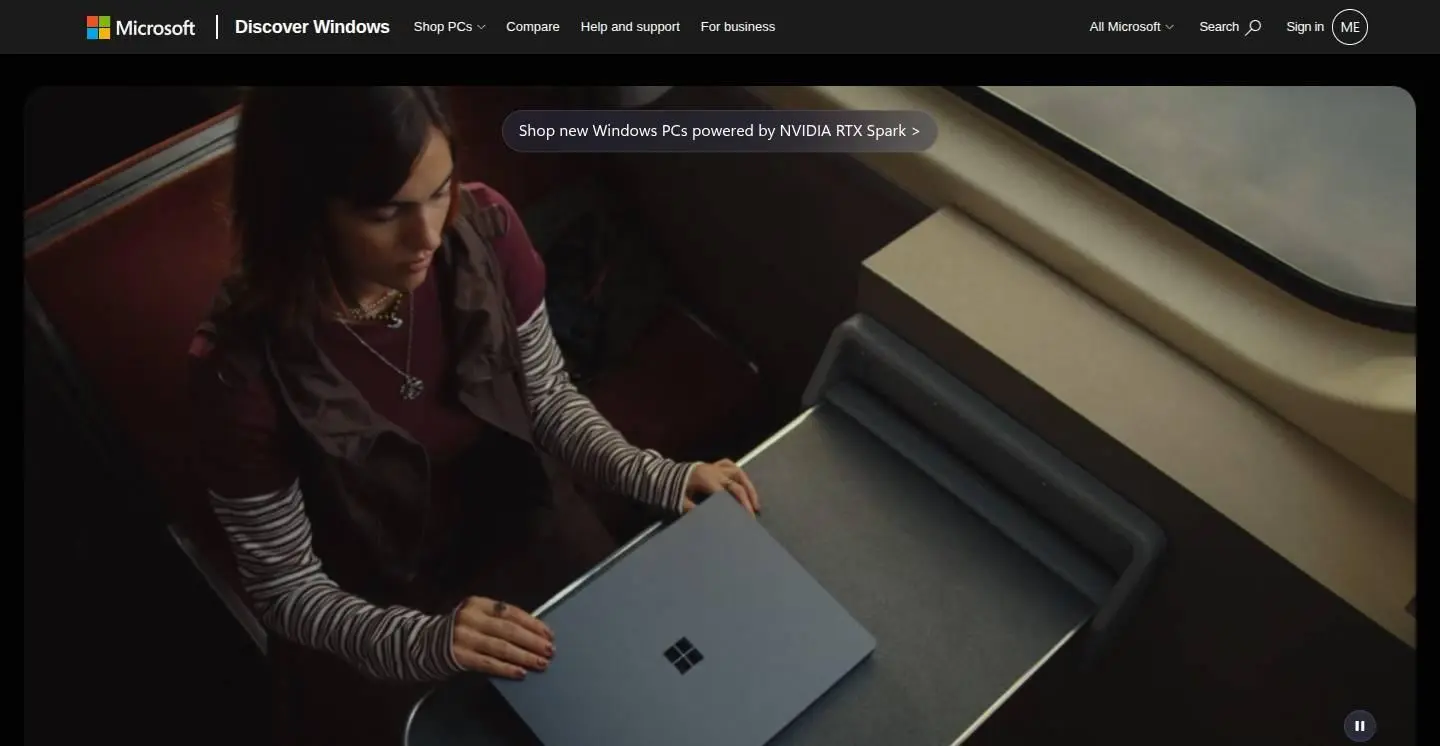Open Help and support
This screenshot has width=1440, height=746.
point(630,27)
